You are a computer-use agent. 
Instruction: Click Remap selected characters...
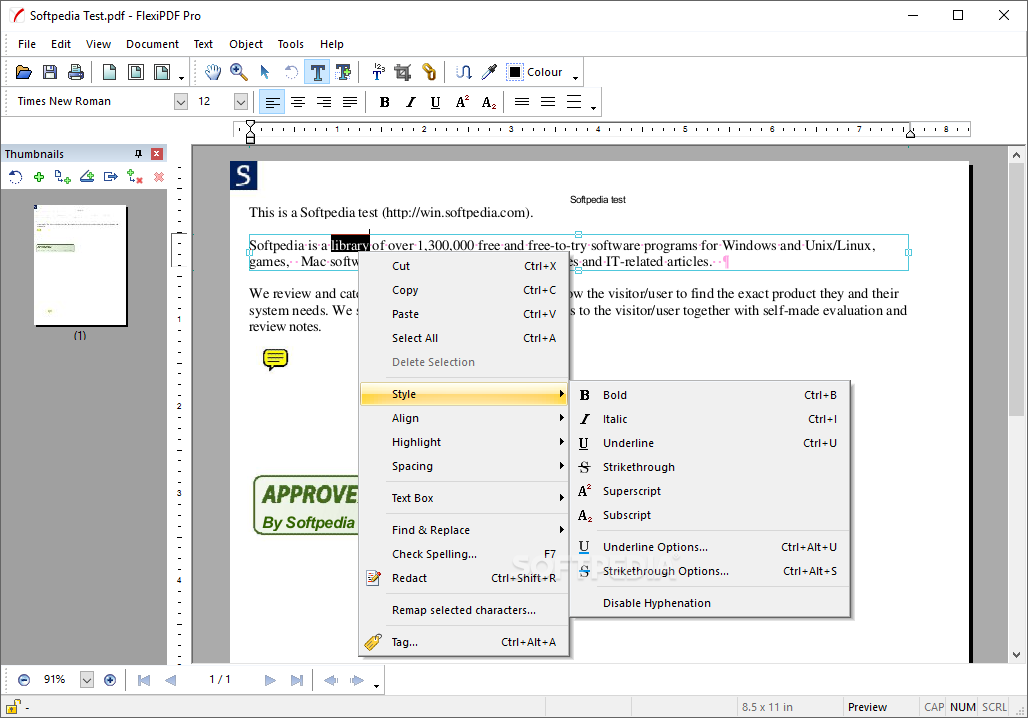point(464,610)
